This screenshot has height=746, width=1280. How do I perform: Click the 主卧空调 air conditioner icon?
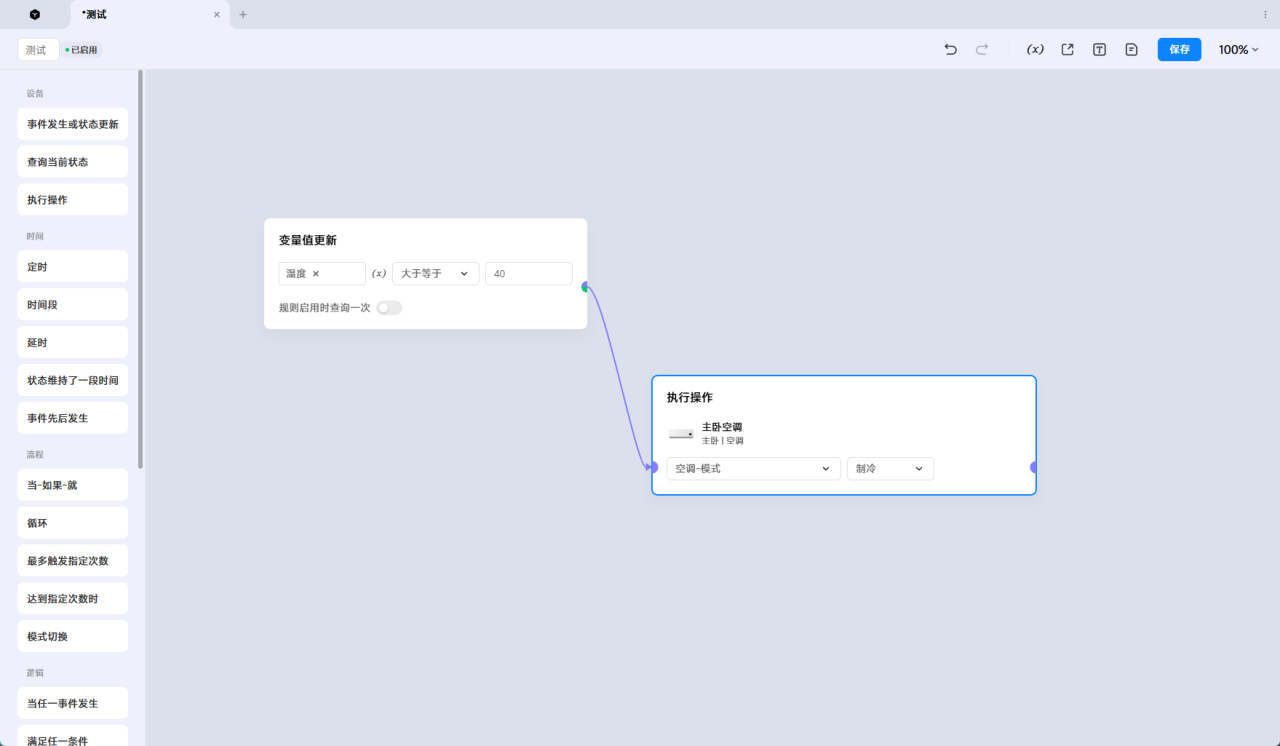point(681,434)
